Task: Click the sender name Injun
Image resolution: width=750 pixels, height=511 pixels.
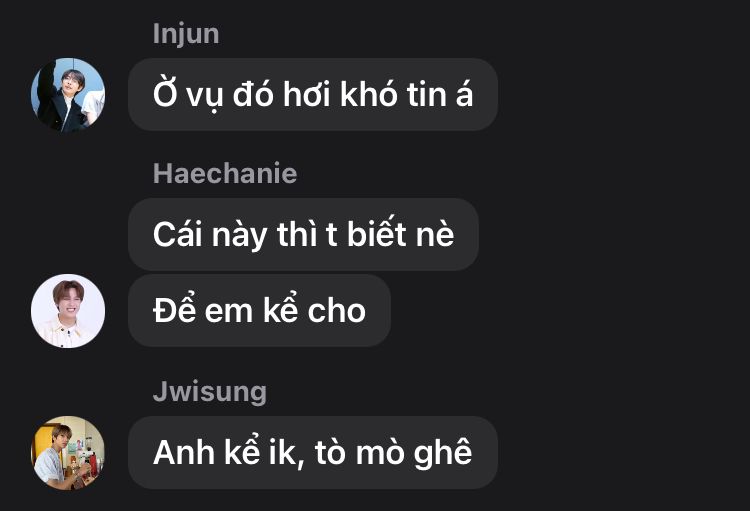Action: (x=186, y=34)
